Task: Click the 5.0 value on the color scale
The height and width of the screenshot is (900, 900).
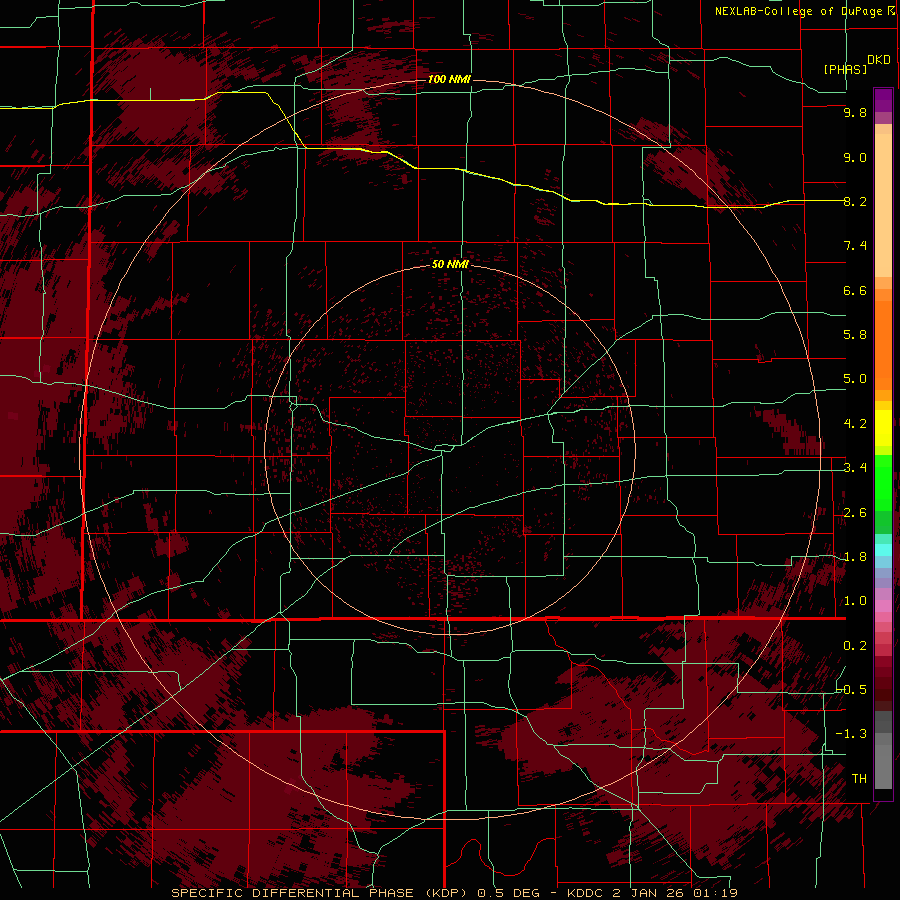Action: (x=855, y=379)
